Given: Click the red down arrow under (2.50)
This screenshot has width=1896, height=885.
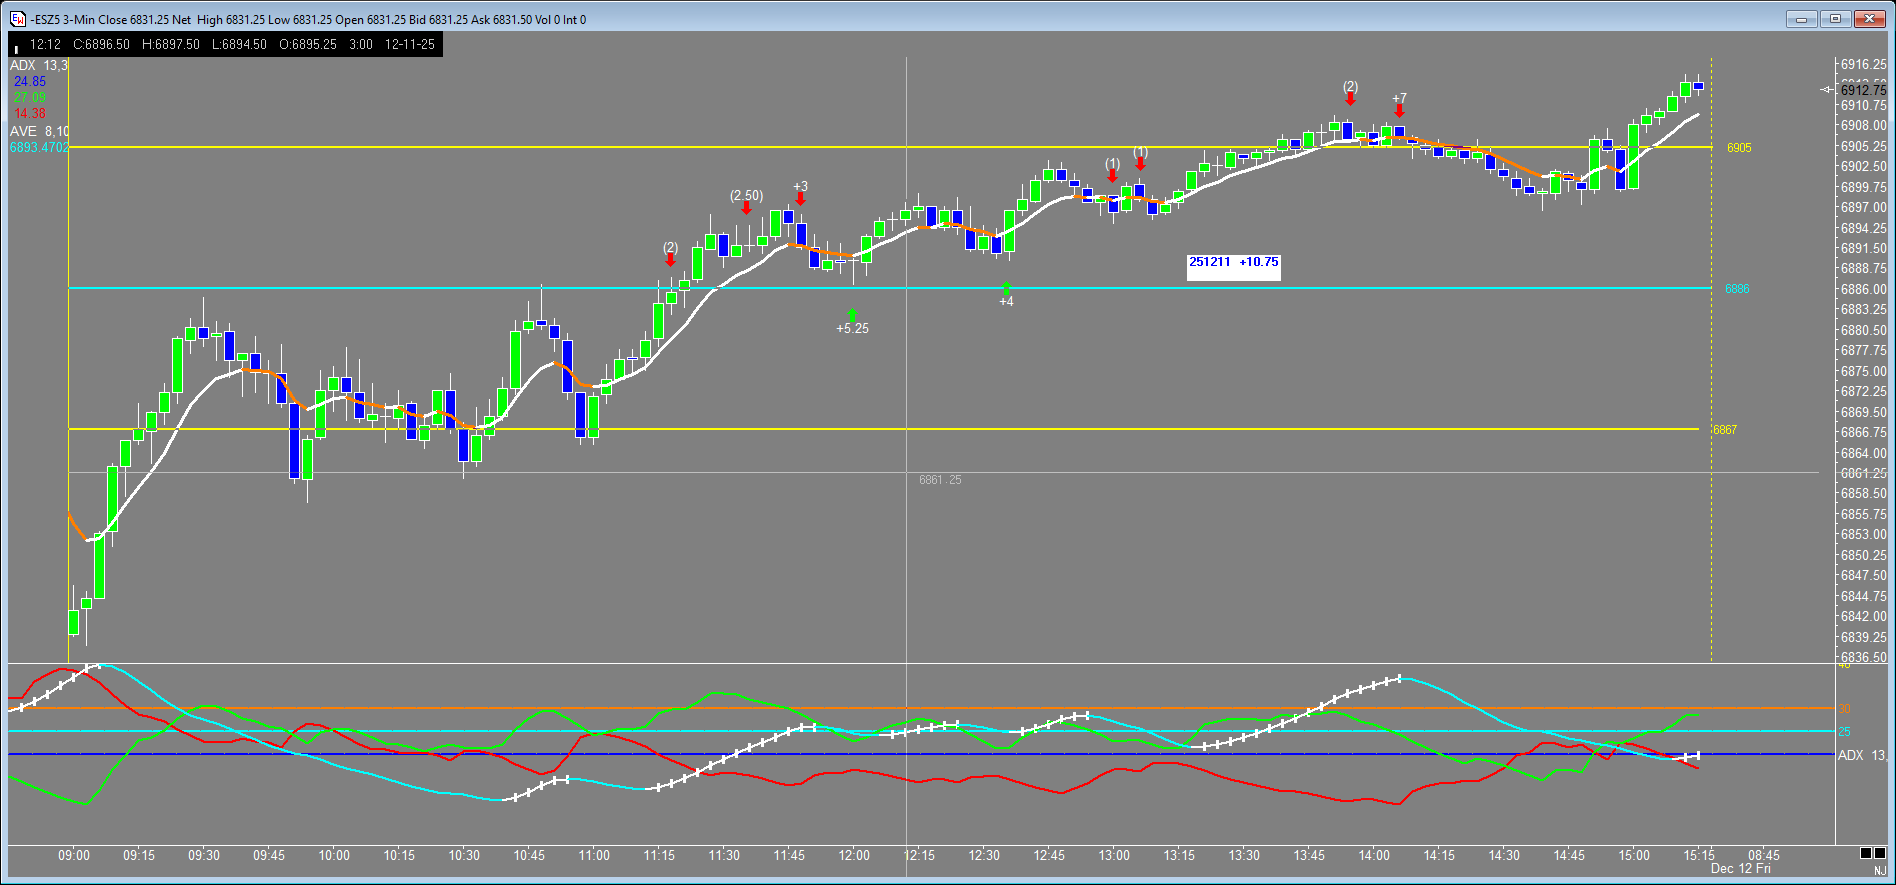Looking at the screenshot, I should pos(746,208).
